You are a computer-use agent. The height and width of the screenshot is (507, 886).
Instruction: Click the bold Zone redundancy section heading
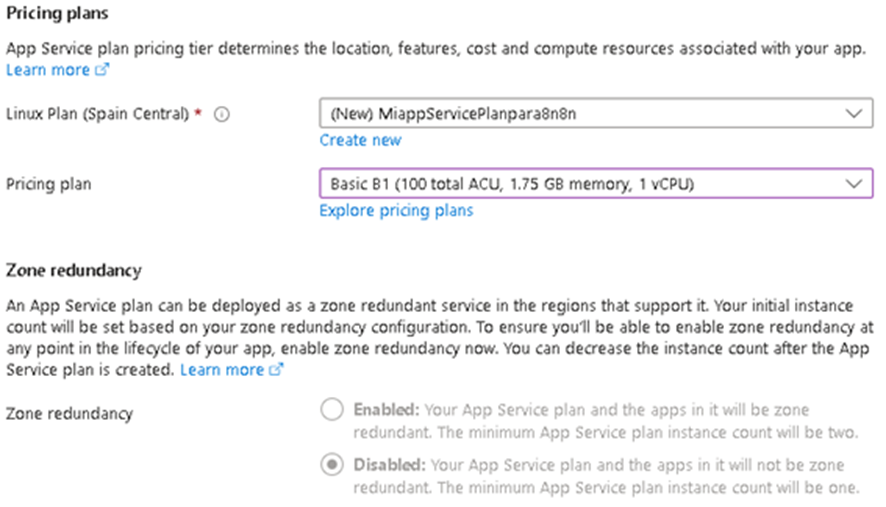pos(74,270)
